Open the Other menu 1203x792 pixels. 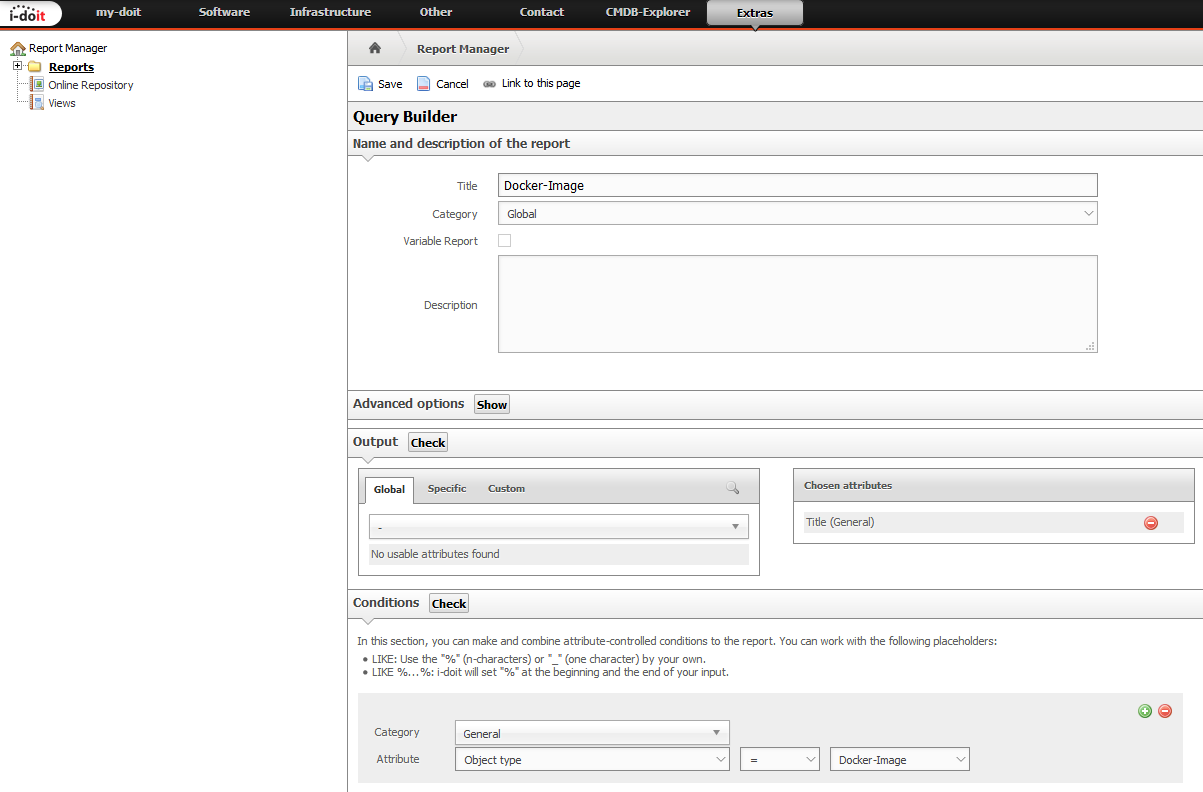tap(436, 12)
